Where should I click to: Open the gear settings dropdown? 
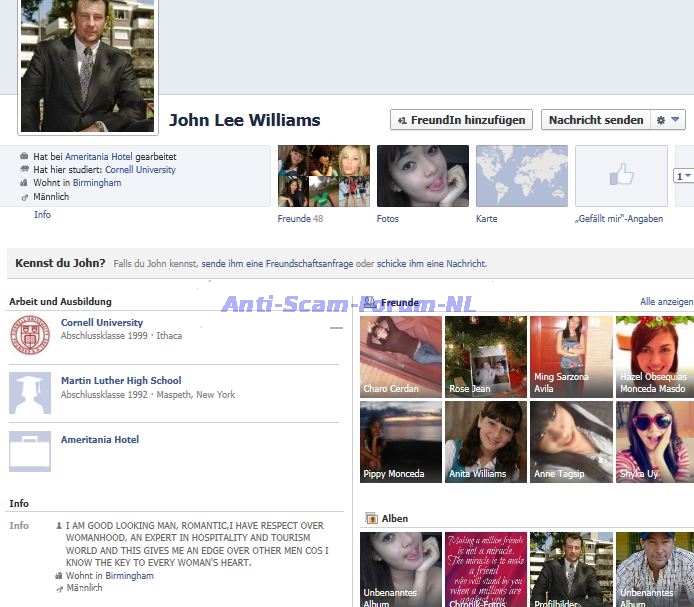(667, 120)
